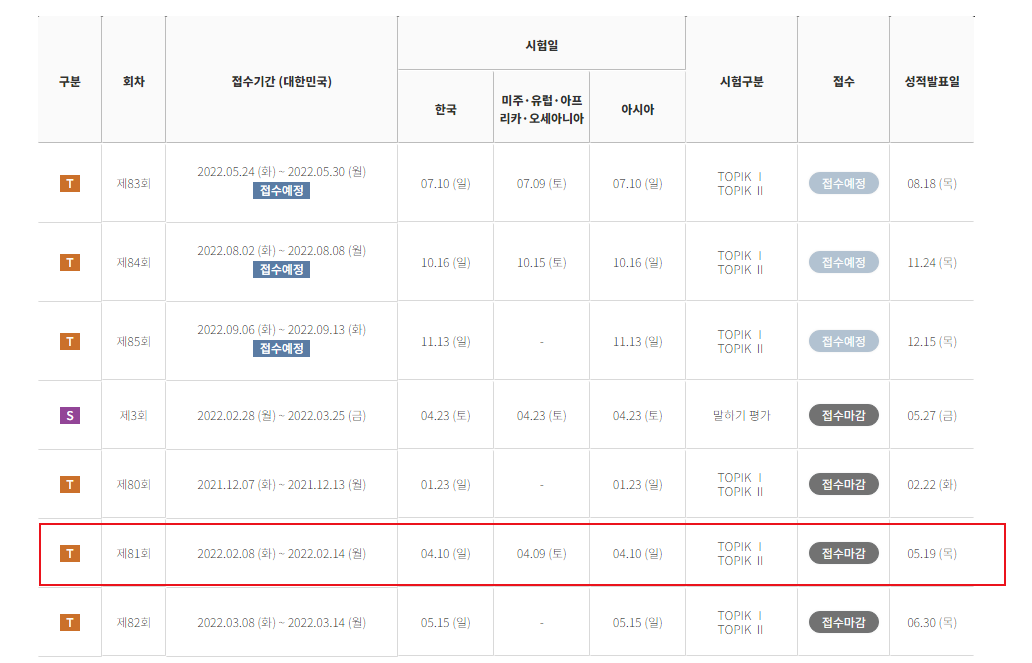
Task: Click the 접수마감 button for 제3회 speaking test
Action: coord(843,415)
